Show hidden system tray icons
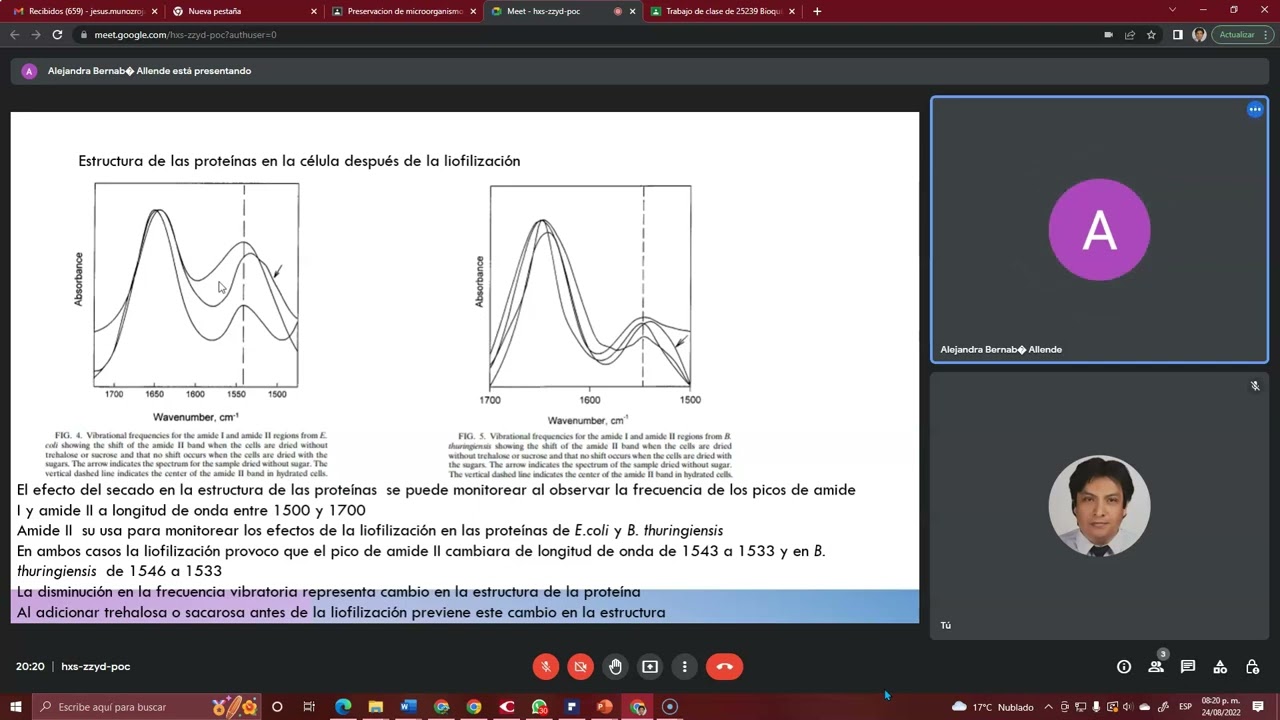This screenshot has height=720, width=1280. 1048,707
